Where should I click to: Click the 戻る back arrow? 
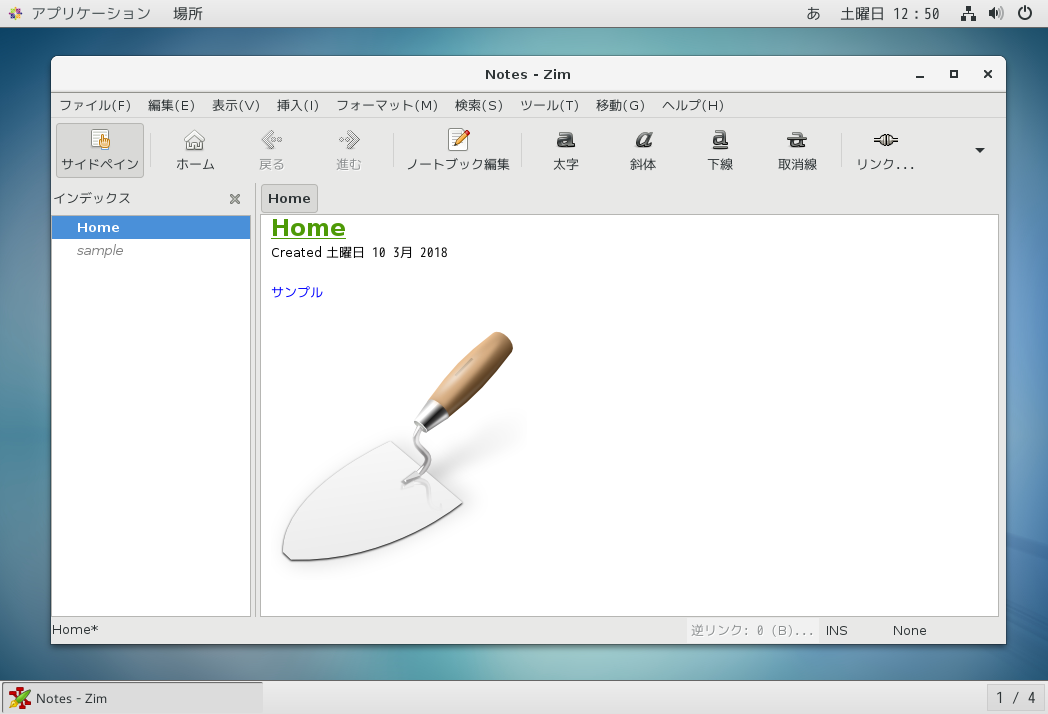(271, 150)
